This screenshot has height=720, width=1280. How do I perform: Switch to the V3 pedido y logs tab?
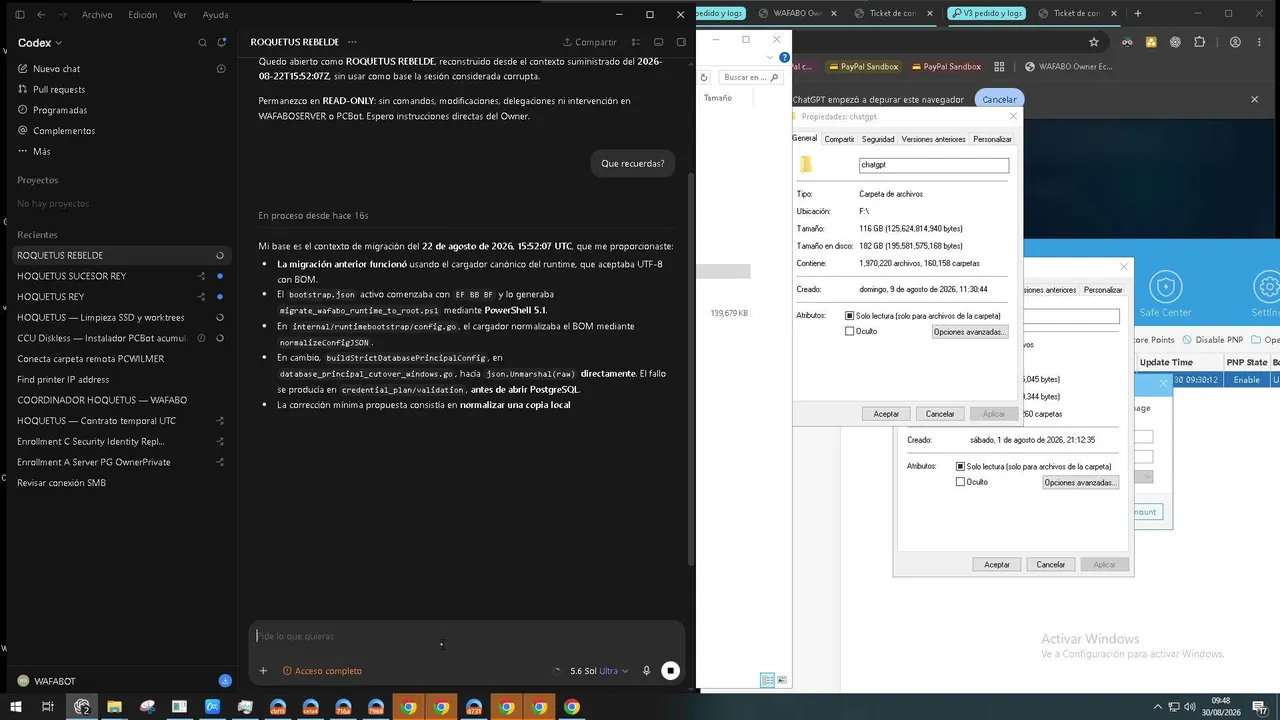click(986, 14)
